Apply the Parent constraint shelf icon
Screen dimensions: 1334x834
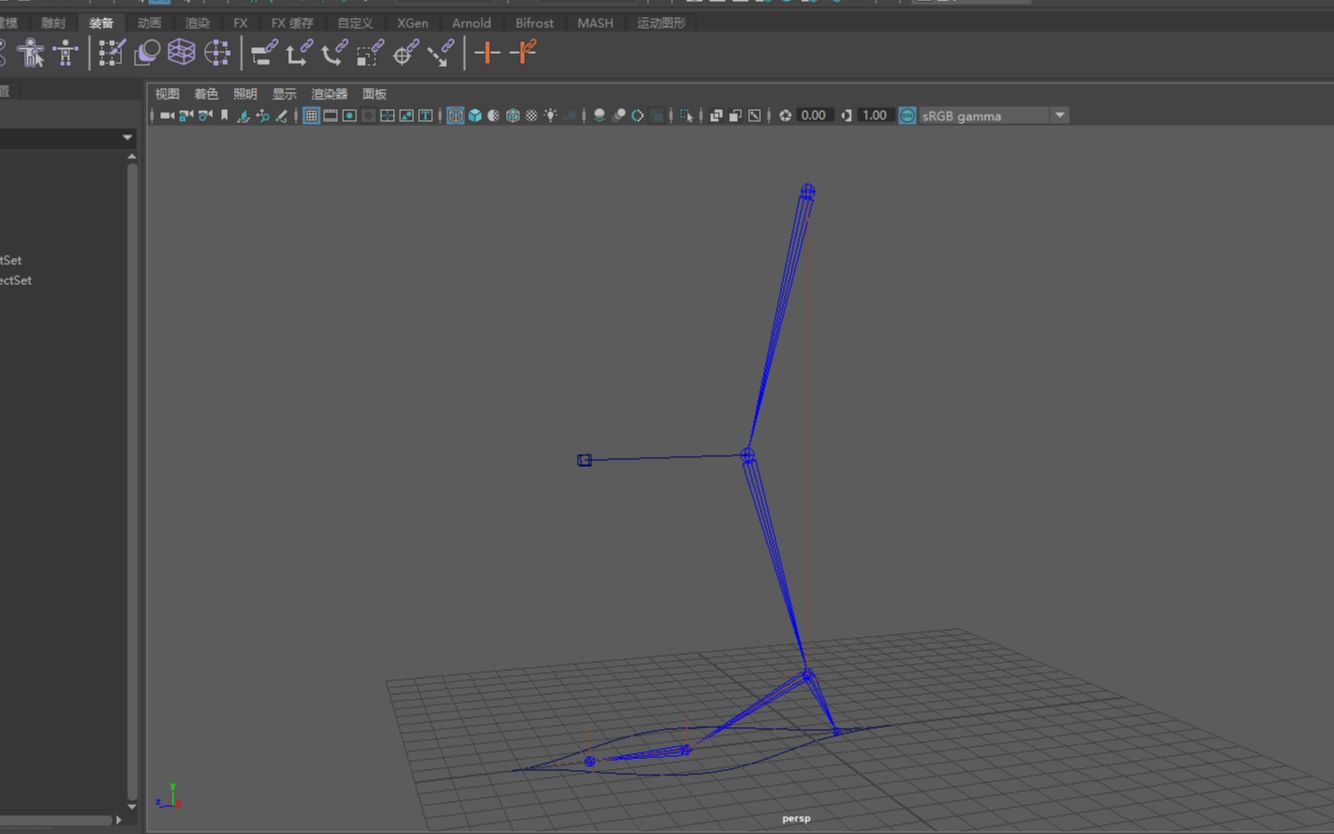(x=265, y=52)
